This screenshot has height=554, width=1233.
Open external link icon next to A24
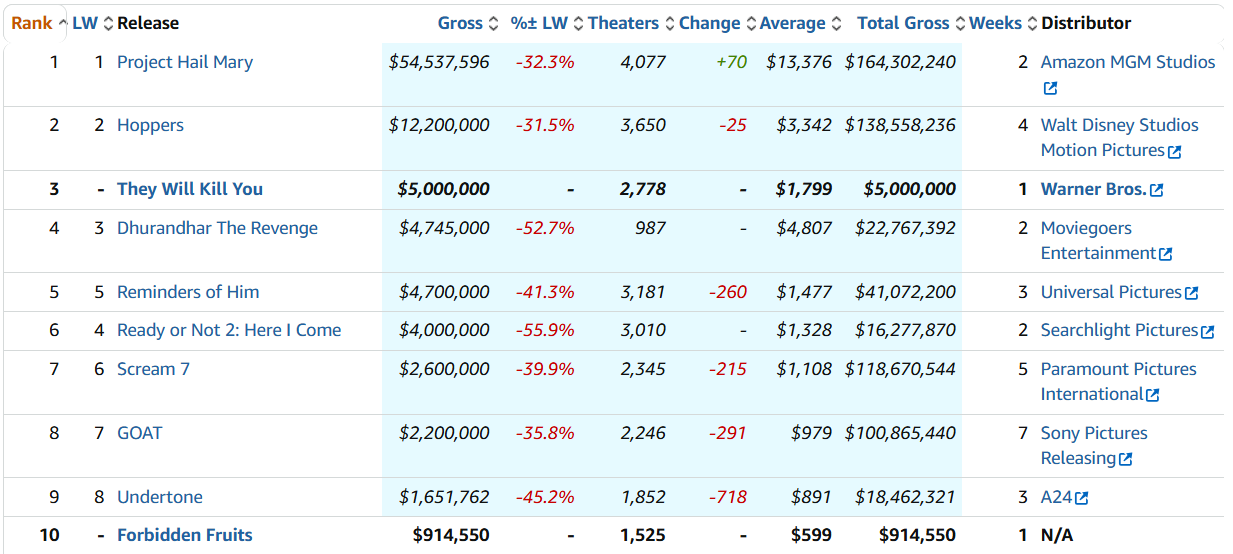(x=1081, y=498)
